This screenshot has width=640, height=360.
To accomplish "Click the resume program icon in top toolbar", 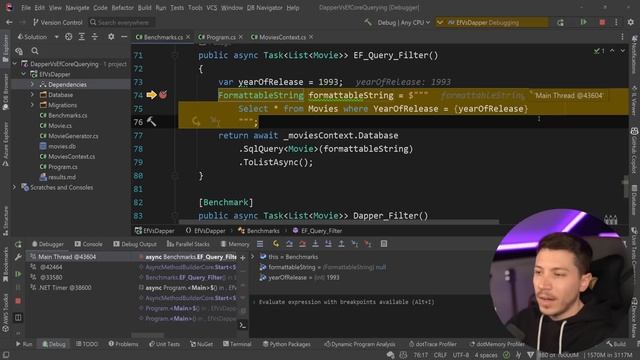I will click(584, 22).
